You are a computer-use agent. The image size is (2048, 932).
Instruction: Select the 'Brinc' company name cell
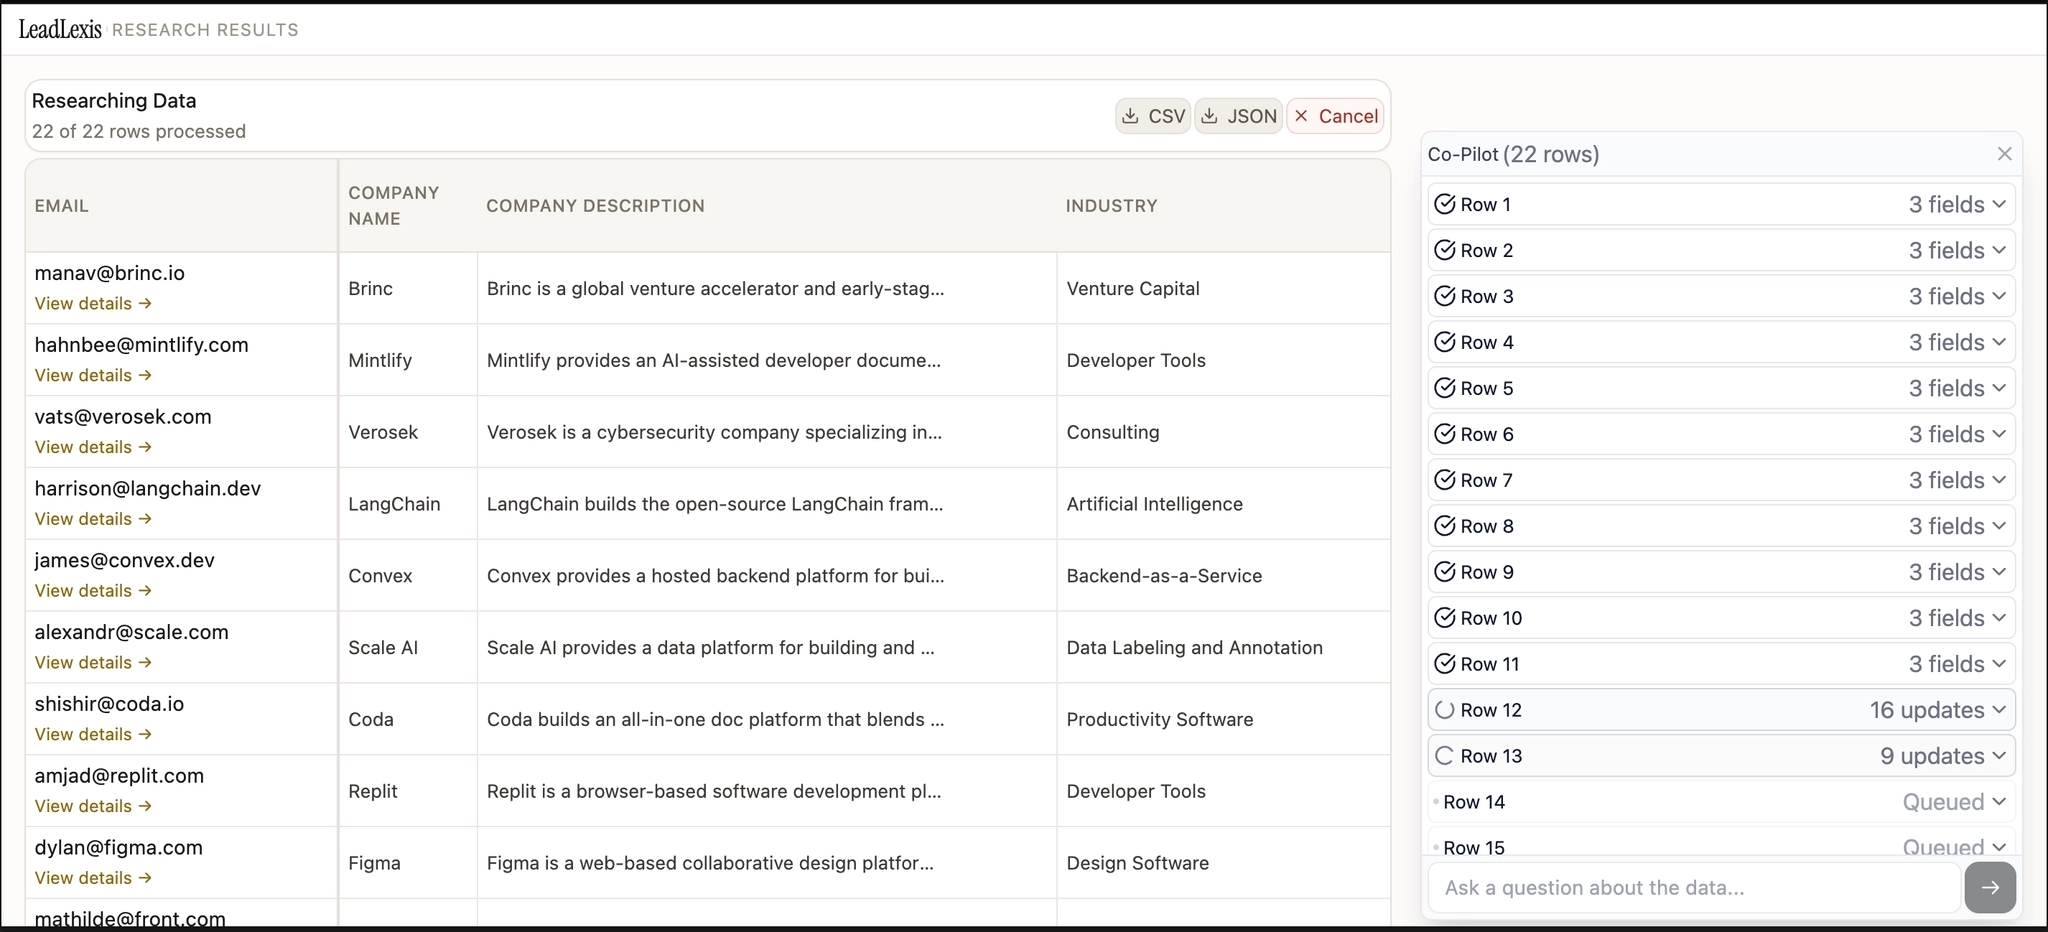point(408,288)
